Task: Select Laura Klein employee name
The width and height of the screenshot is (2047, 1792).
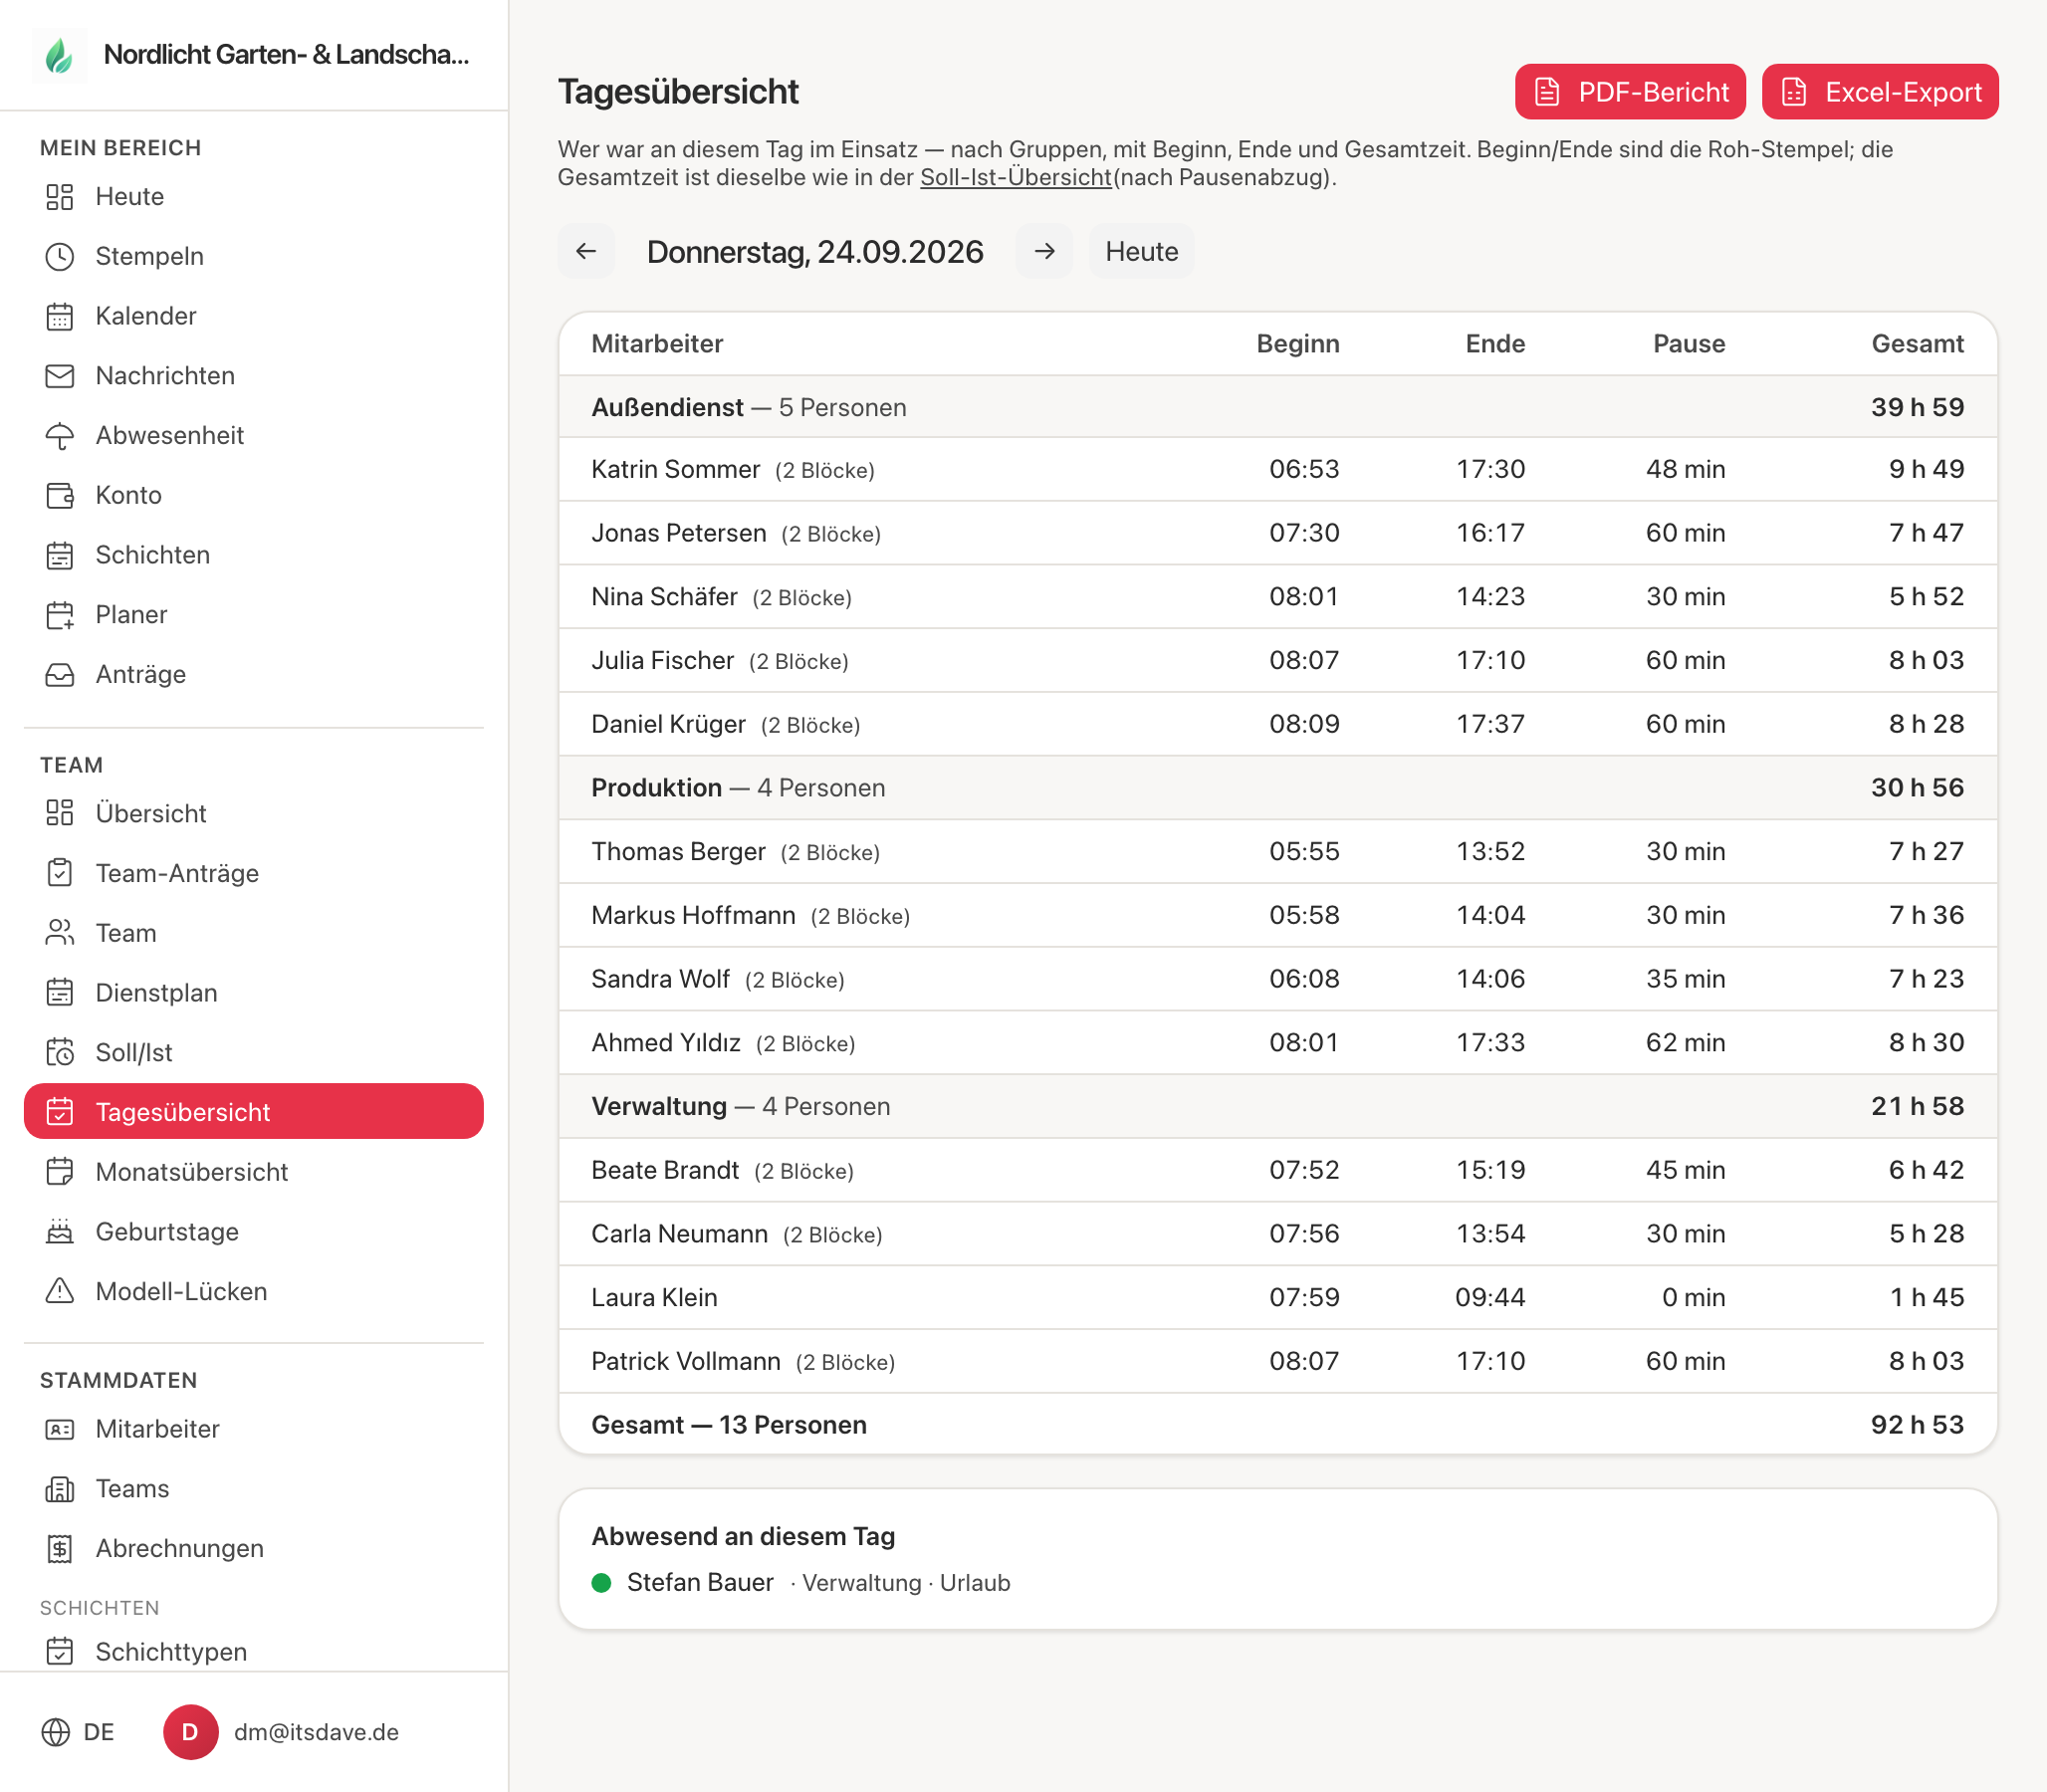Action: pos(654,1297)
